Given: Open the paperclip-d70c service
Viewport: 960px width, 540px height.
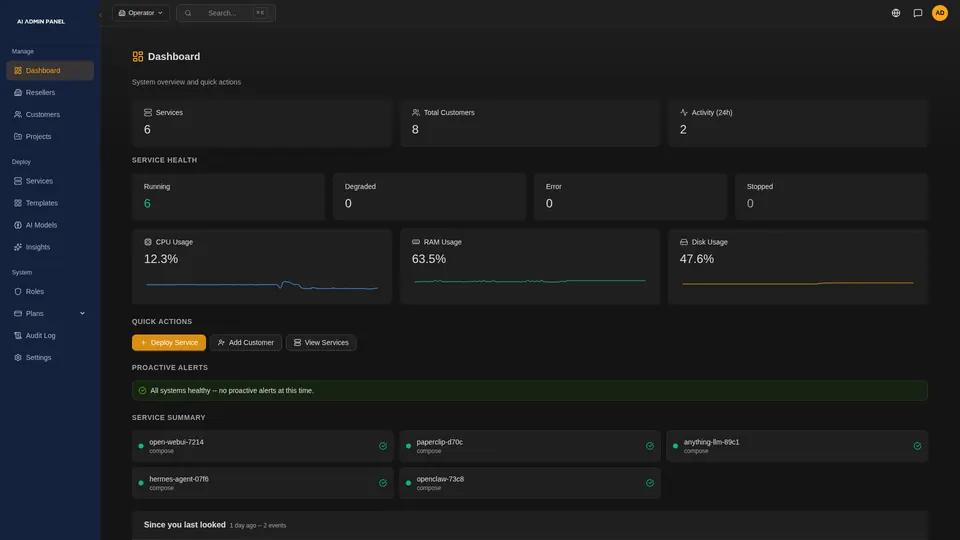Looking at the screenshot, I should pyautogui.click(x=530, y=446).
